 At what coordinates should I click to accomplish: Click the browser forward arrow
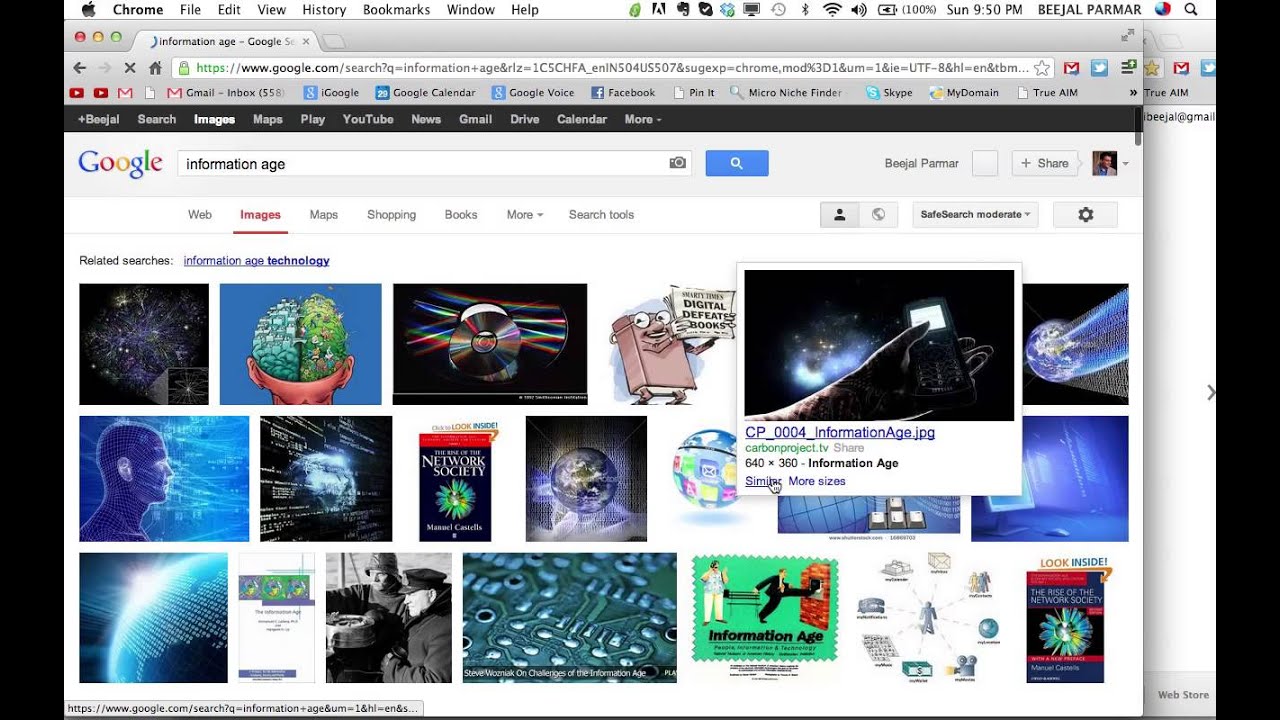pyautogui.click(x=105, y=68)
